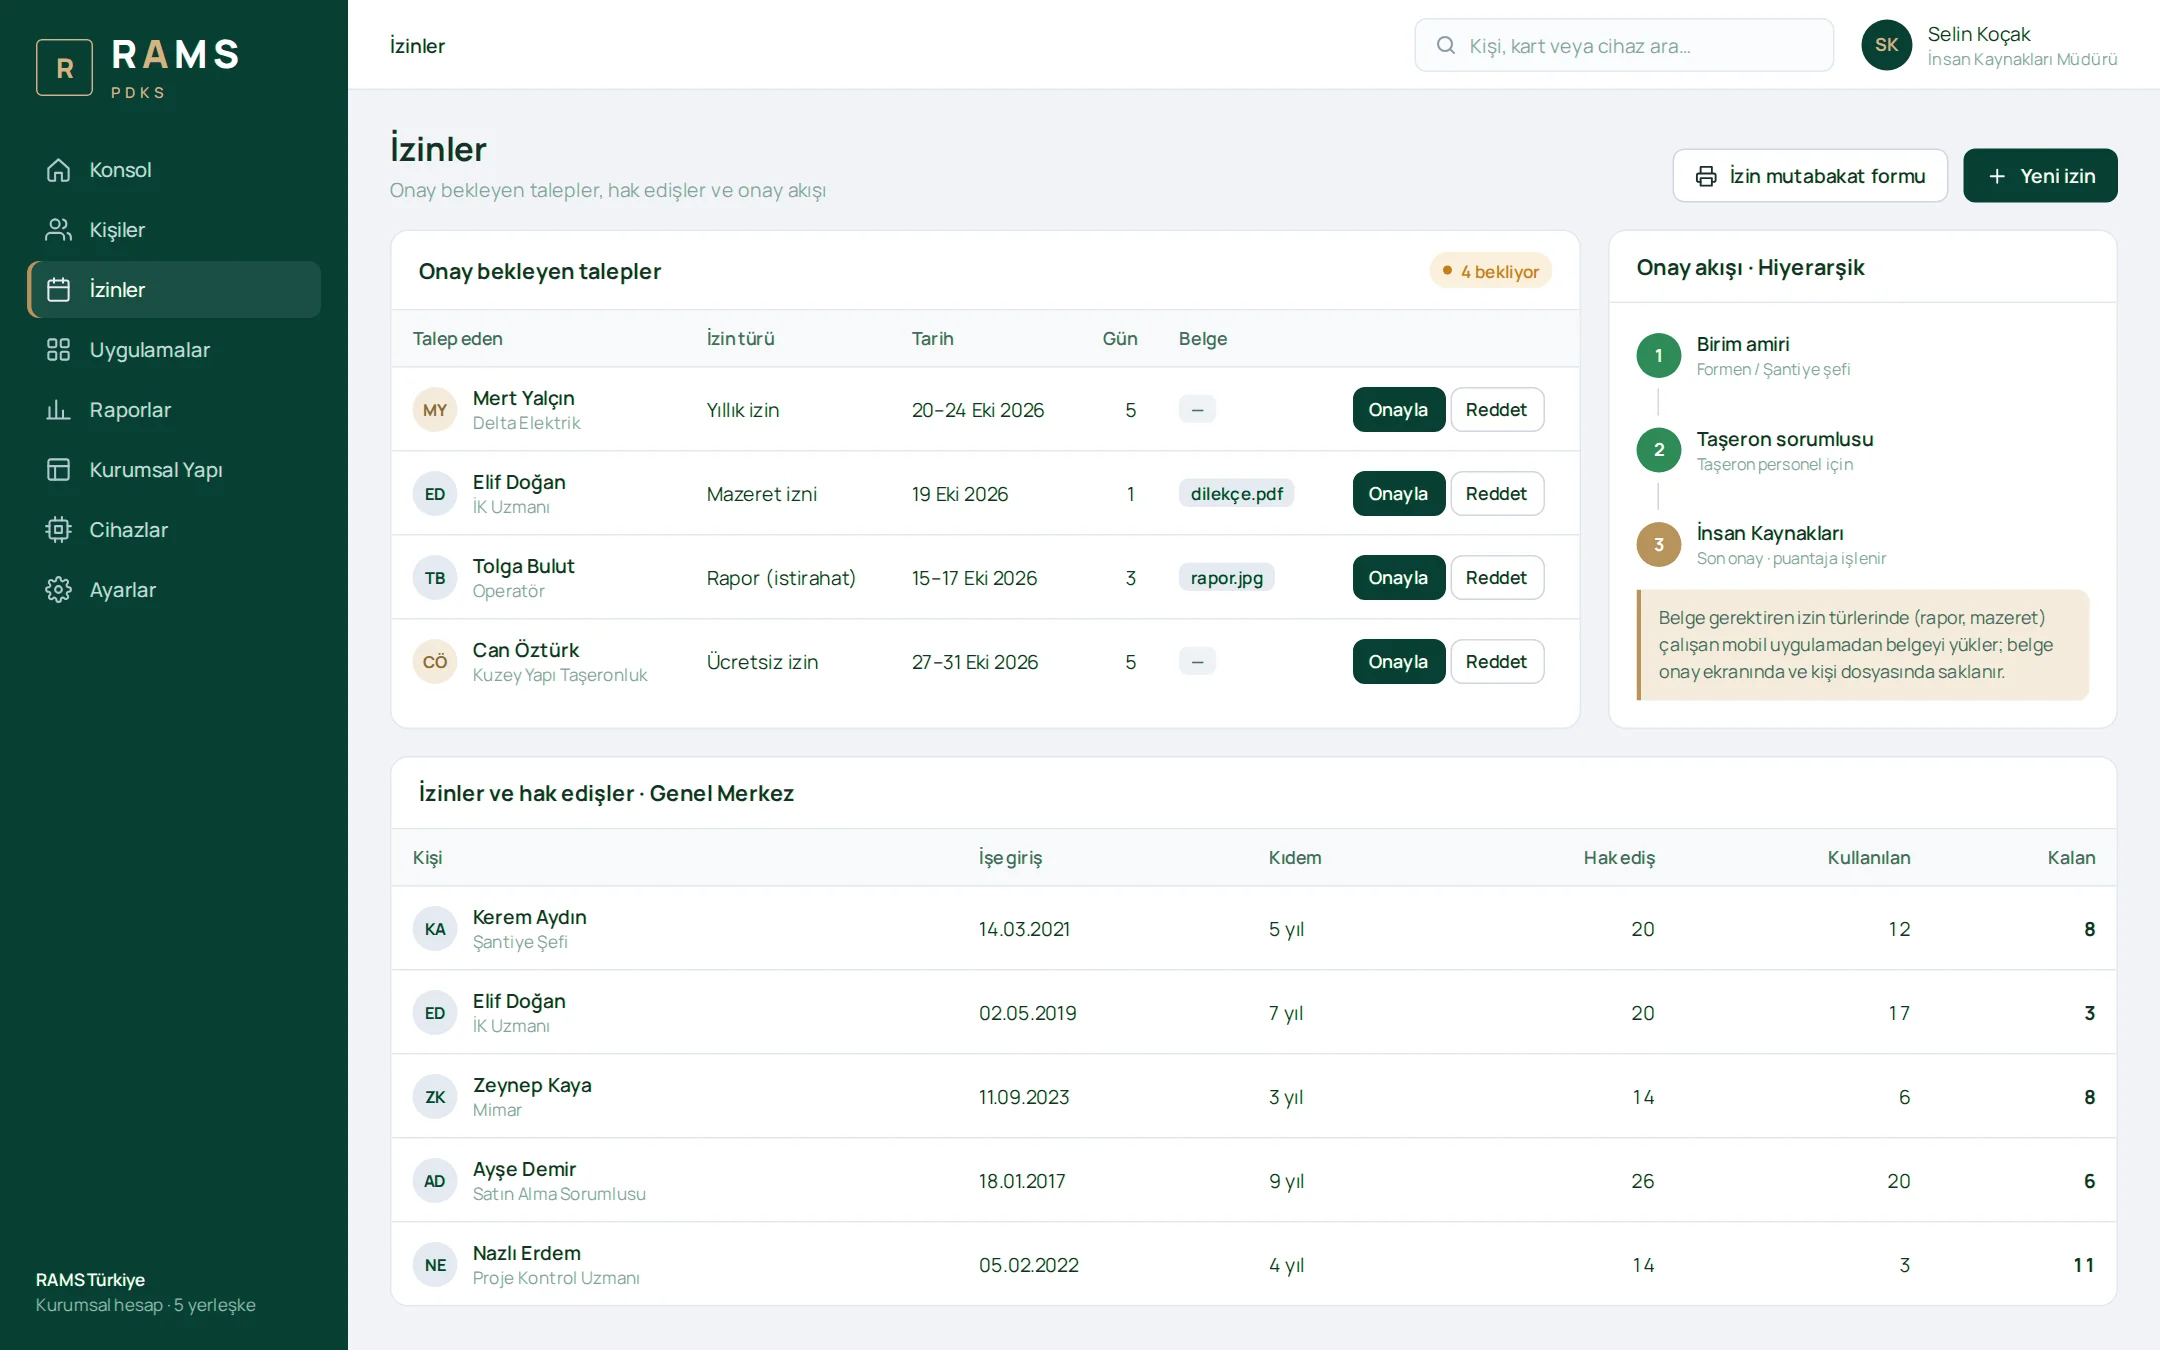
Task: Click Kerem Aydın name in table
Action: tap(530, 917)
